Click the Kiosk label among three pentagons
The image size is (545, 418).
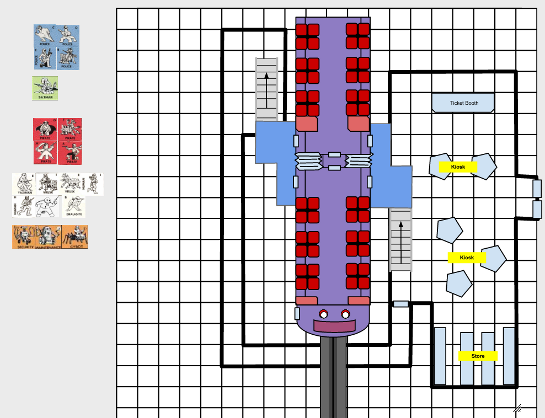pos(467,257)
